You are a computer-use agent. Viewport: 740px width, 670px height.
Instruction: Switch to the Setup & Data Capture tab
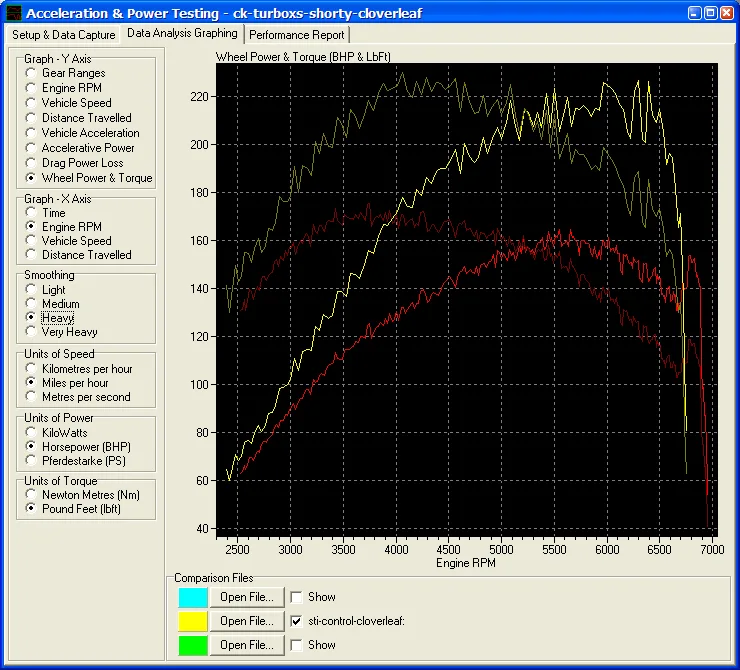pos(65,34)
